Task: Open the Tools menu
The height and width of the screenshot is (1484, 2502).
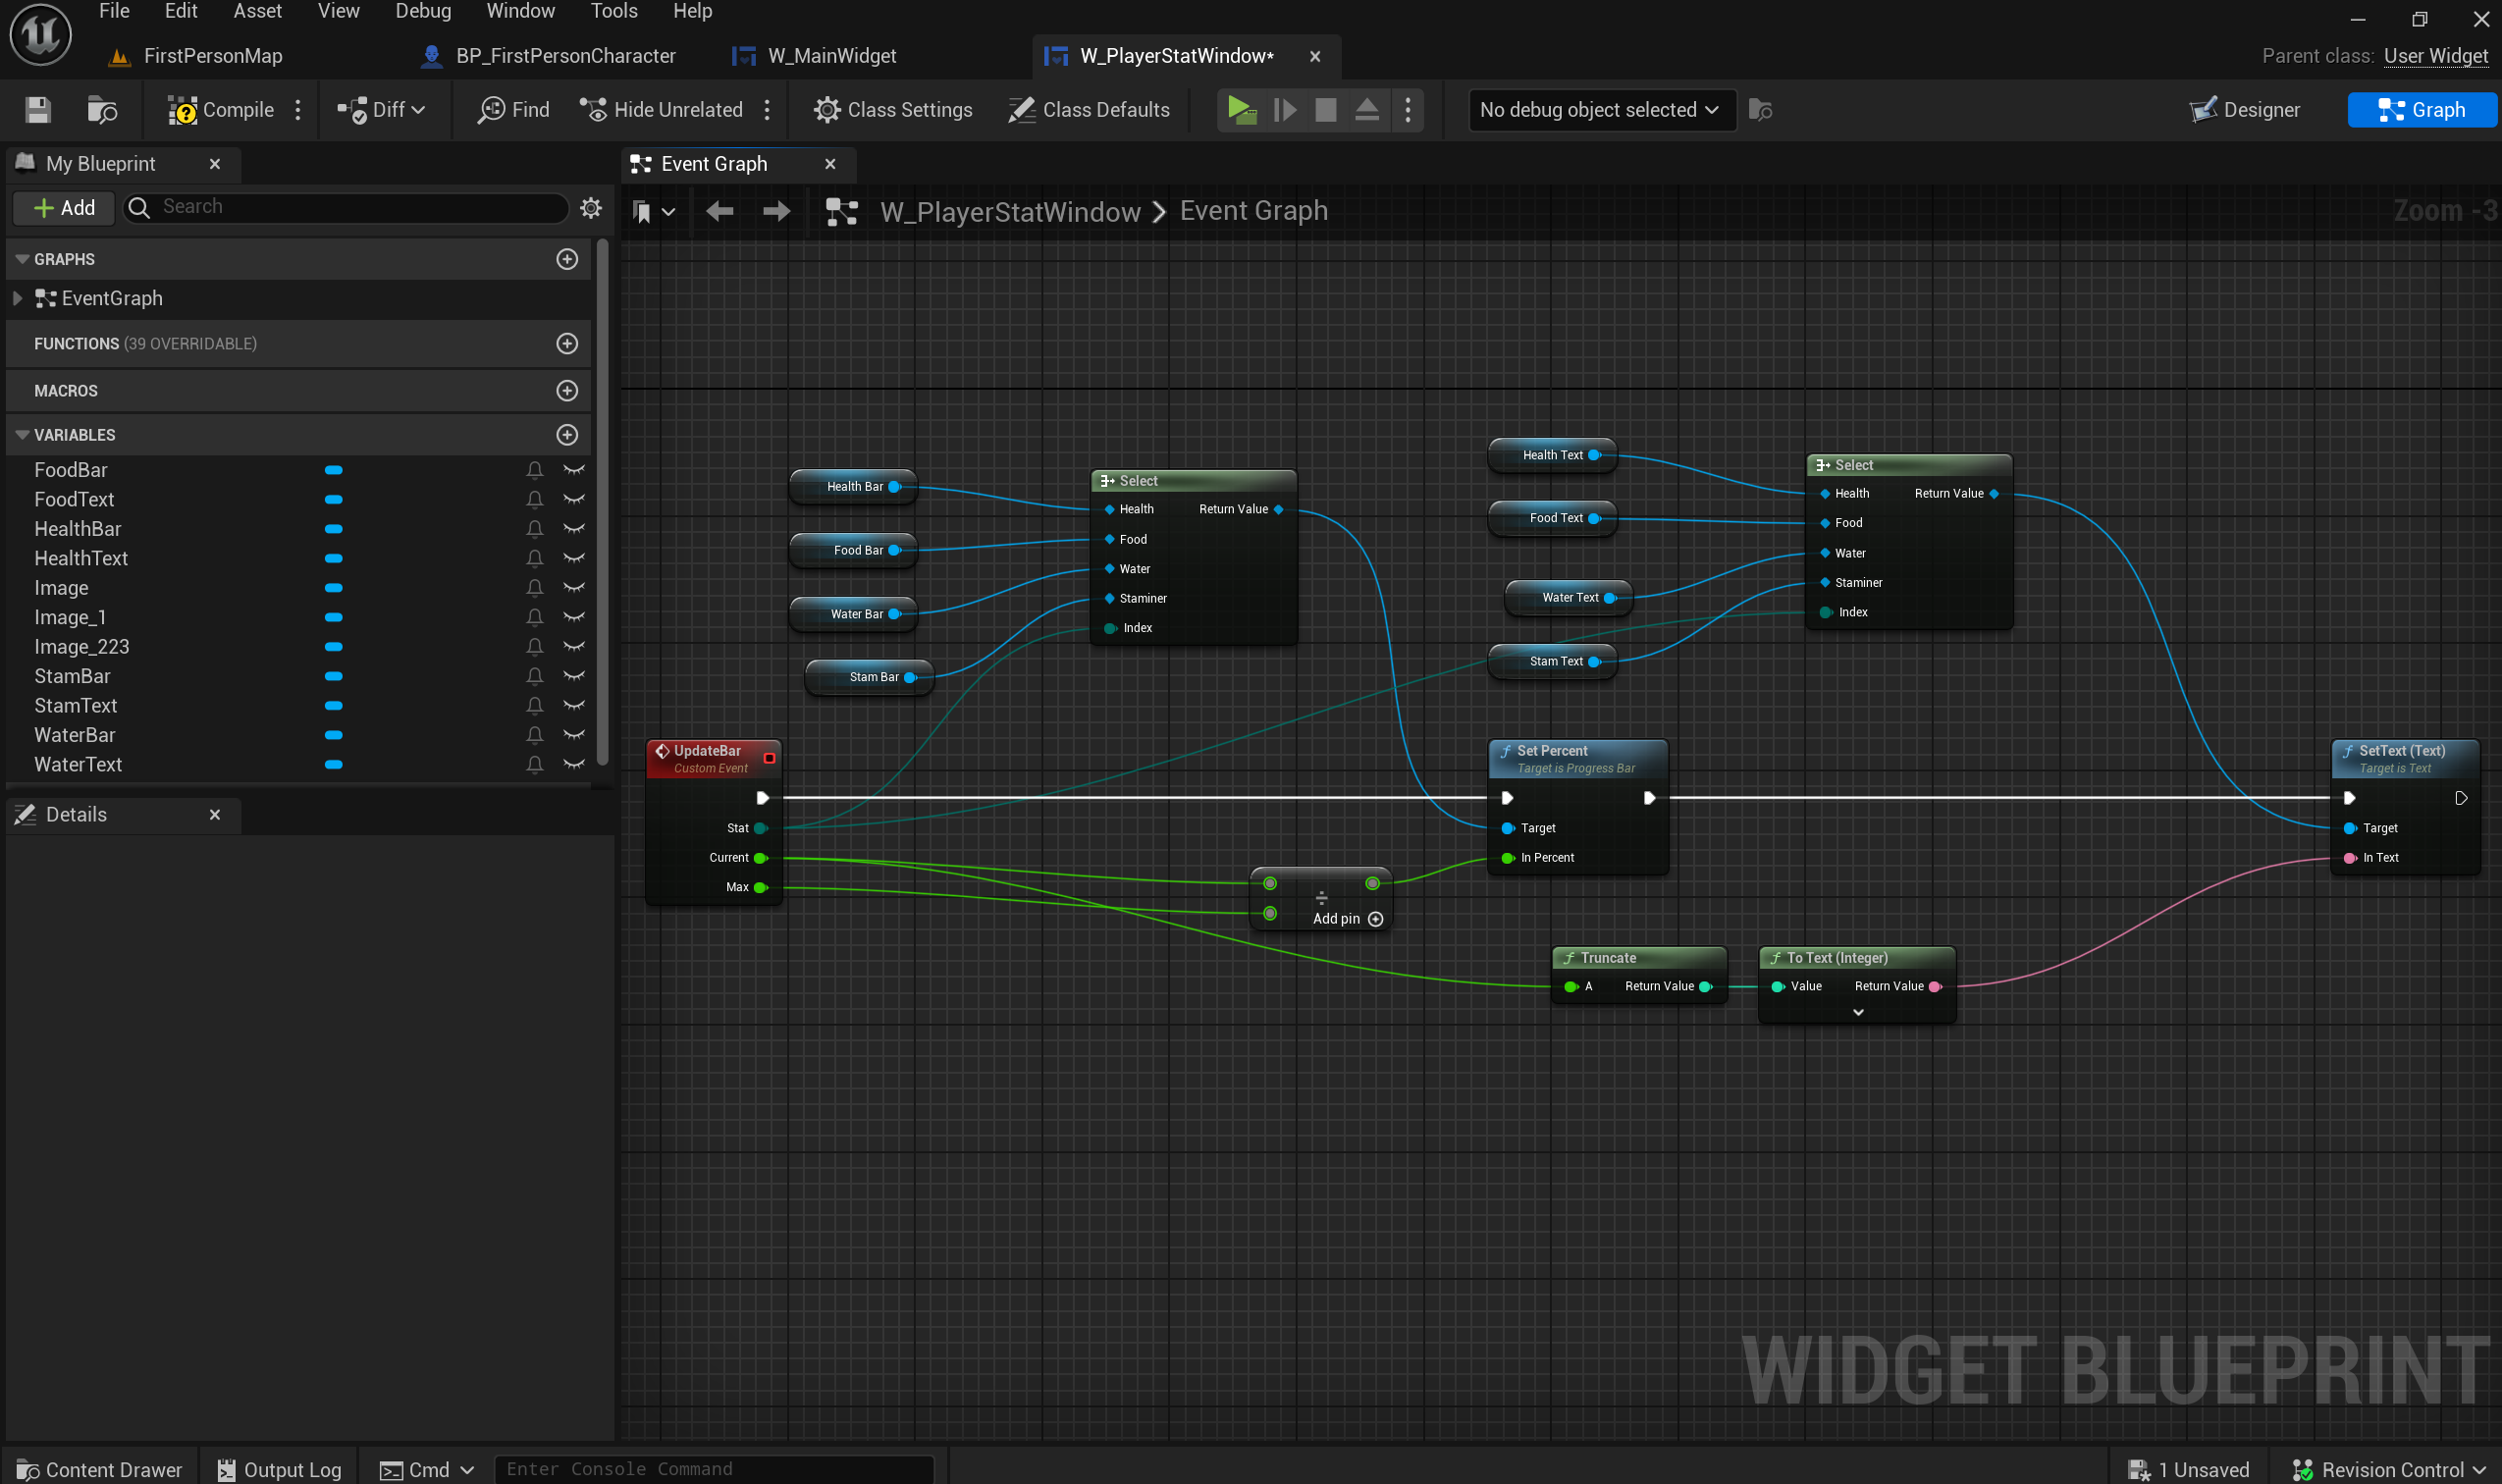Action: click(x=613, y=11)
